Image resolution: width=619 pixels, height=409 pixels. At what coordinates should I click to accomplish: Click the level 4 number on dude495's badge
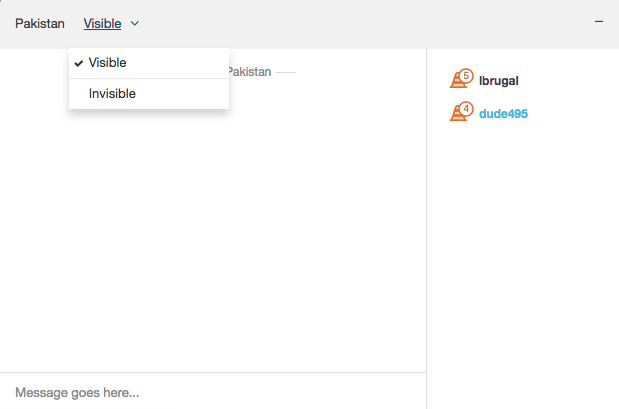tap(466, 108)
